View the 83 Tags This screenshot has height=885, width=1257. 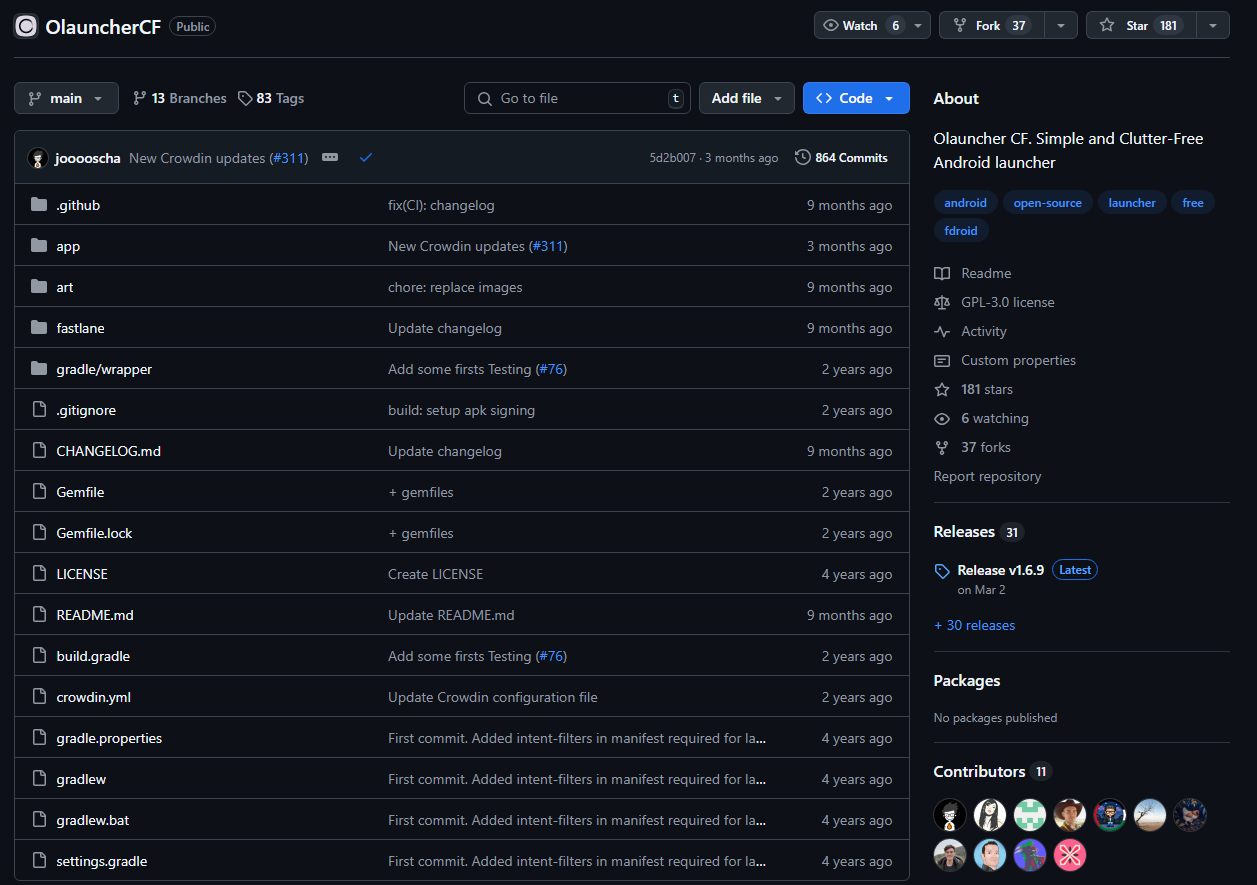[271, 98]
